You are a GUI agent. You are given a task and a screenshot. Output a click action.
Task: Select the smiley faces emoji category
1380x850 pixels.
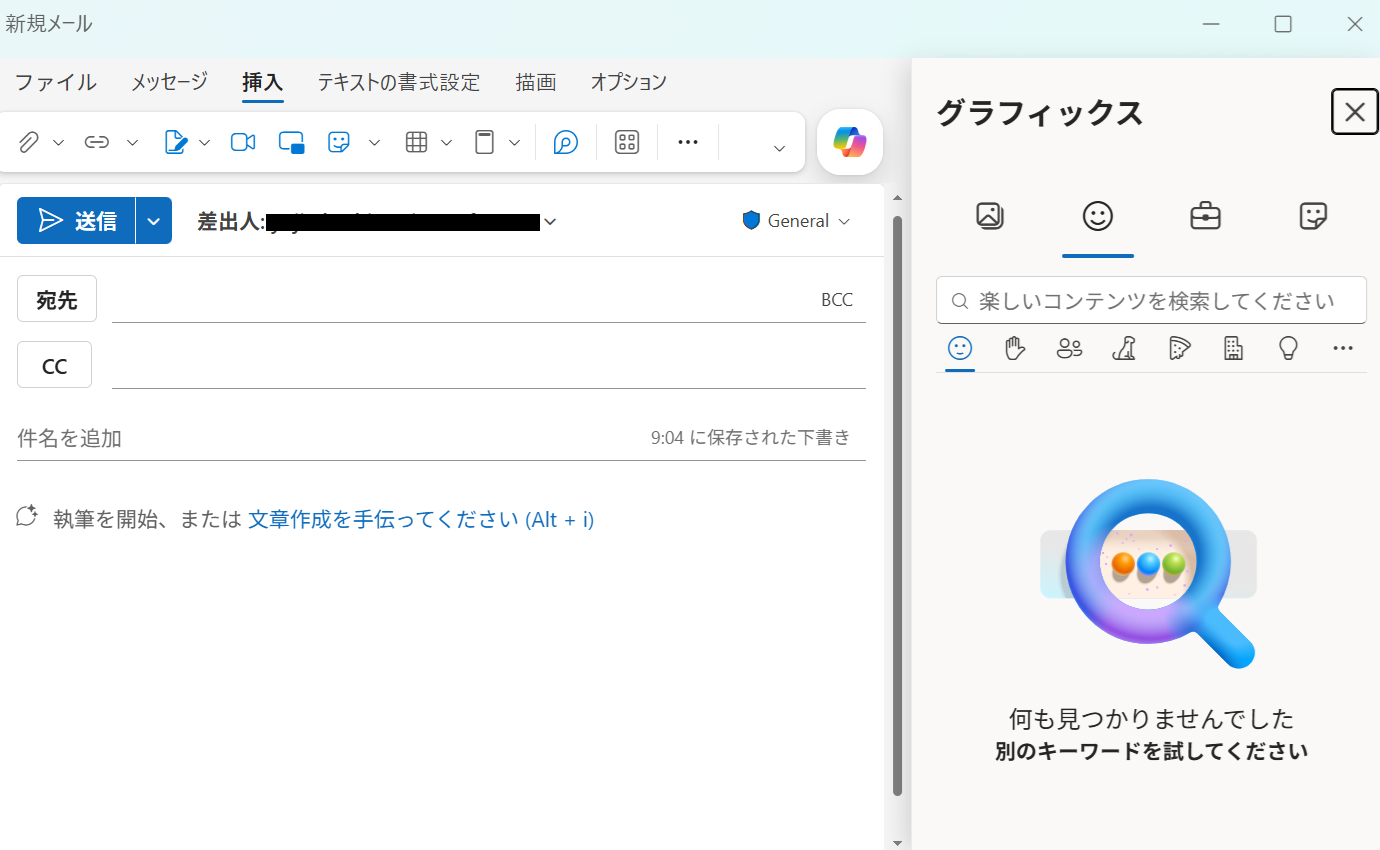click(960, 348)
